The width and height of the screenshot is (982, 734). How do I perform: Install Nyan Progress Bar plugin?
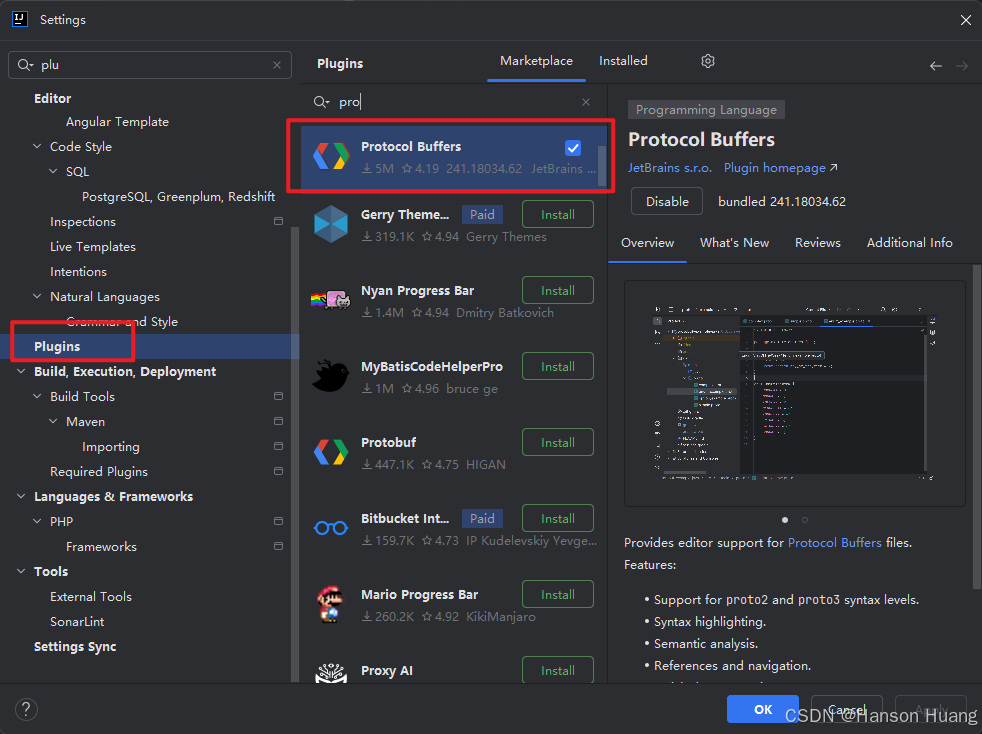point(557,291)
